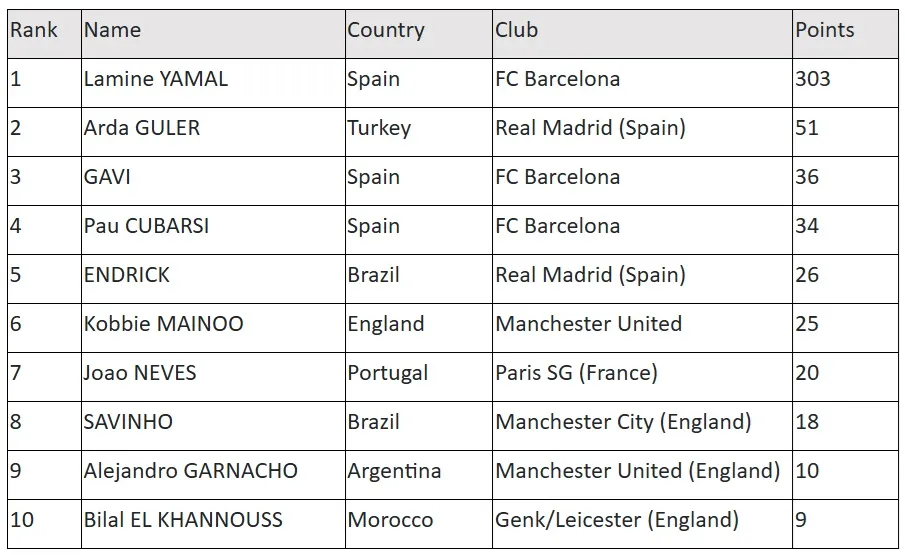Click the Country column header
The image size is (905, 555).
coord(386,31)
